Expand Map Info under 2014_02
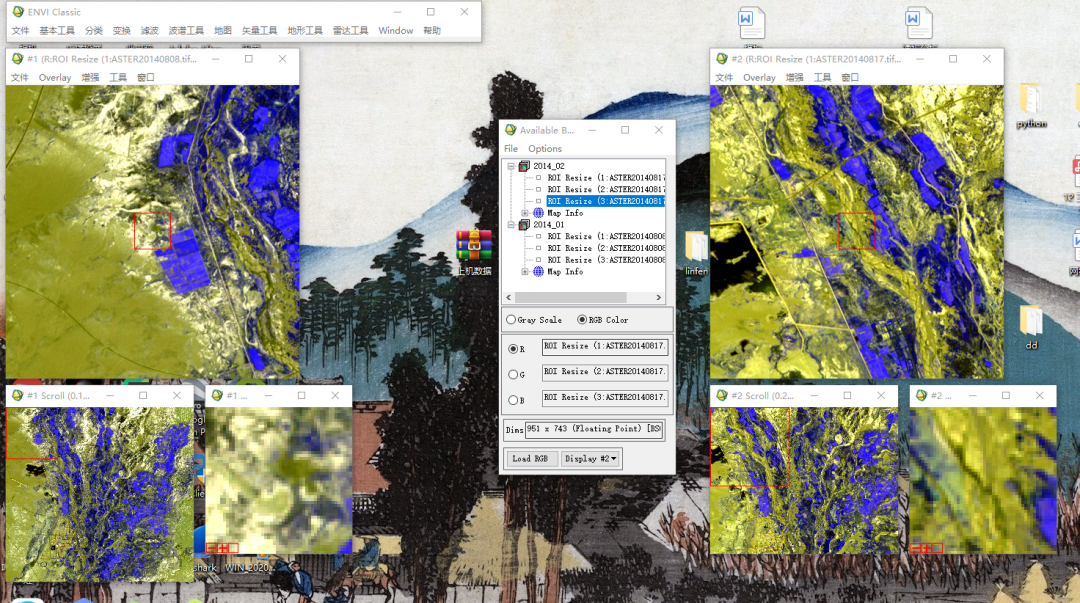The width and height of the screenshot is (1080, 603). click(x=525, y=213)
